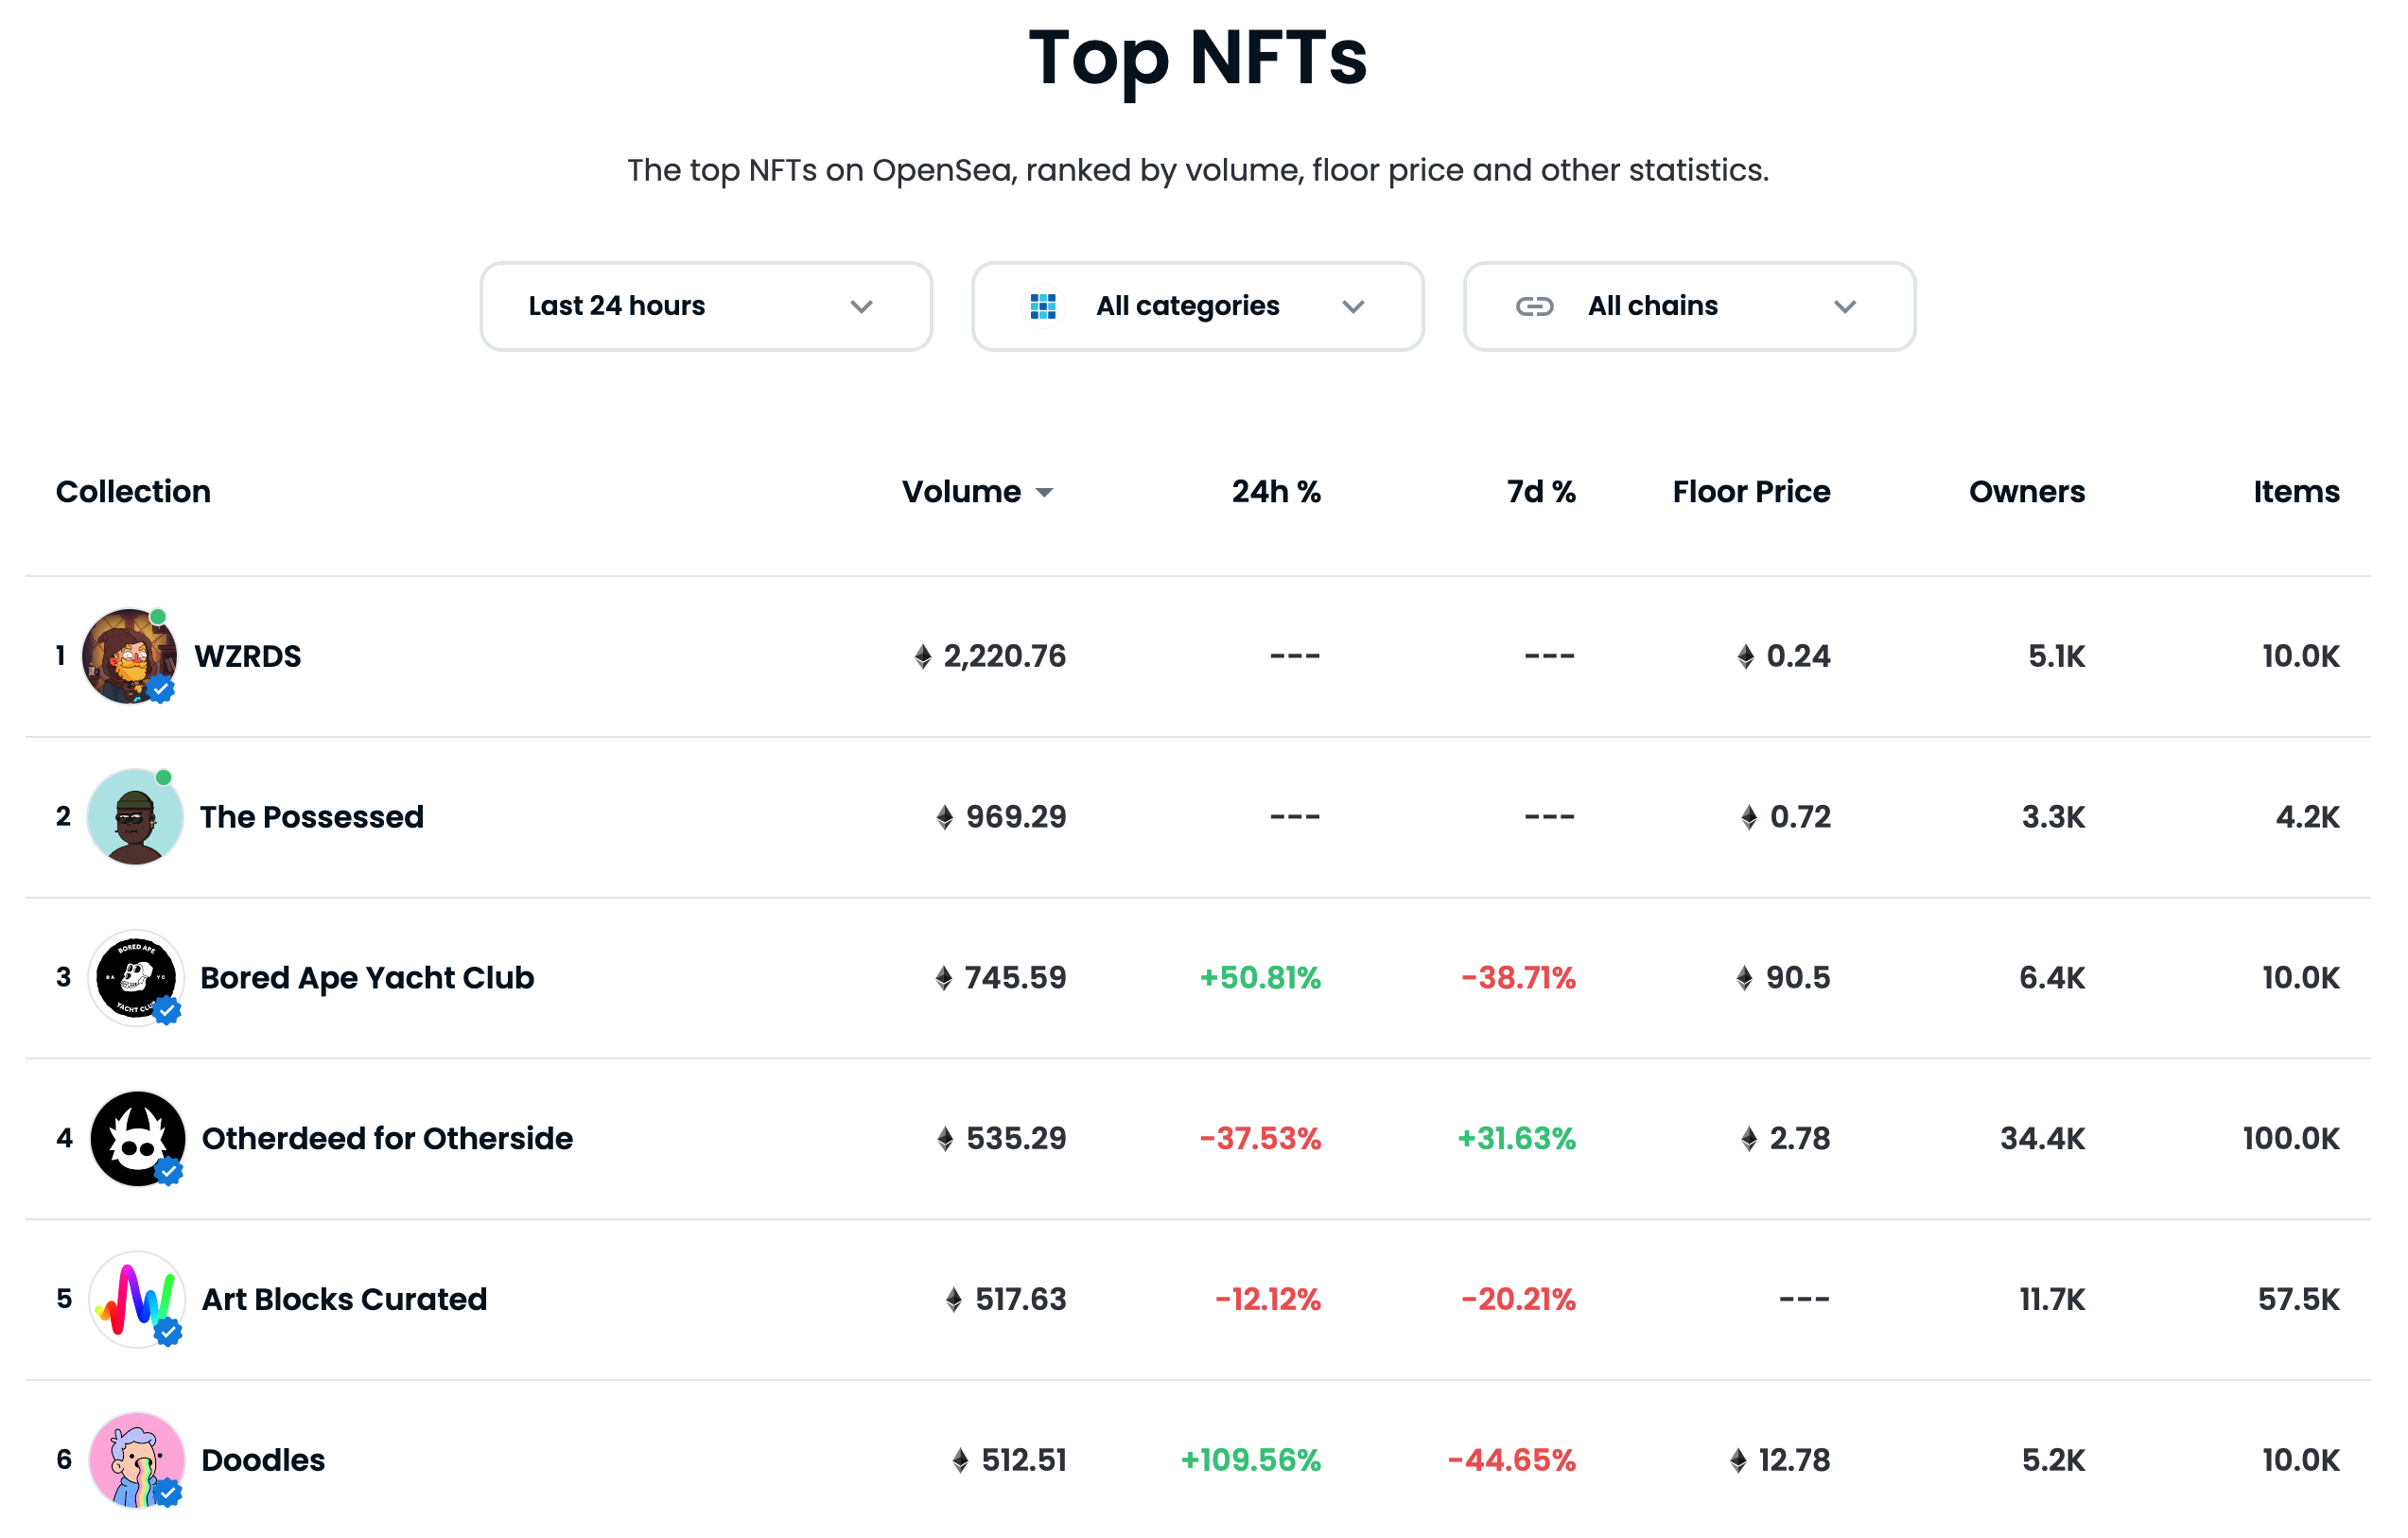The image size is (2408, 1538).
Task: Click the Collection column header
Action: pos(133,492)
